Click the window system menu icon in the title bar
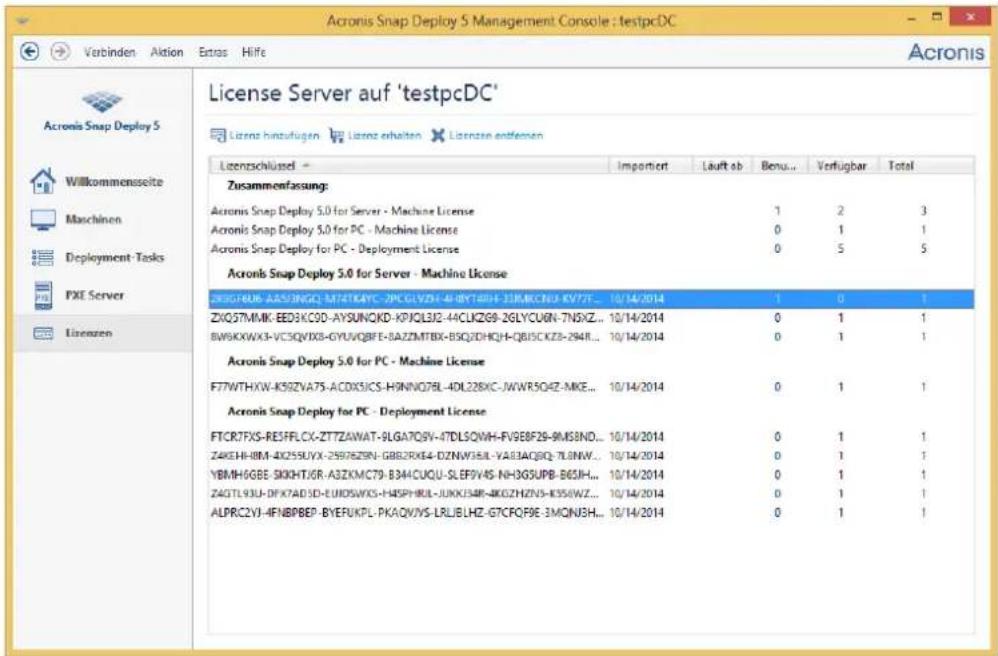 [x=24, y=20]
